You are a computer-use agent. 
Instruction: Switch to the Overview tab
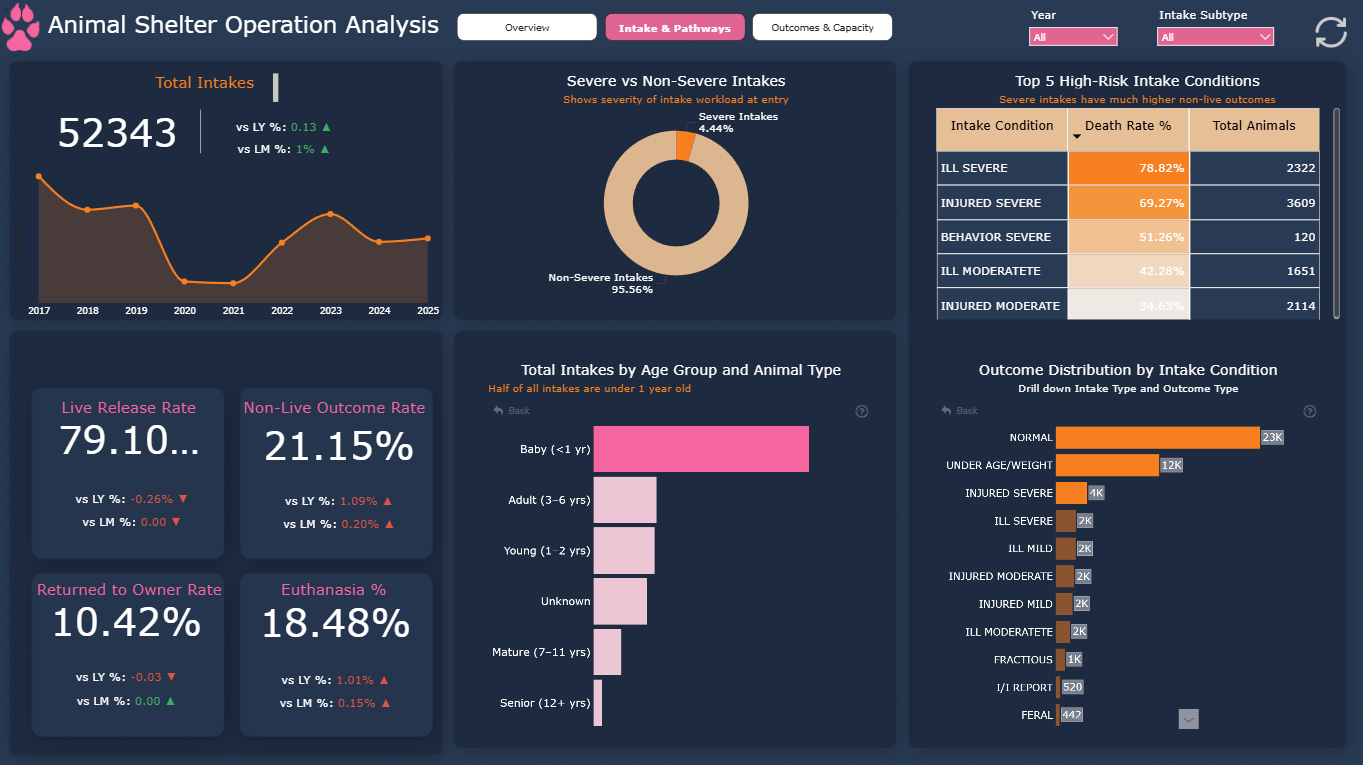[527, 28]
